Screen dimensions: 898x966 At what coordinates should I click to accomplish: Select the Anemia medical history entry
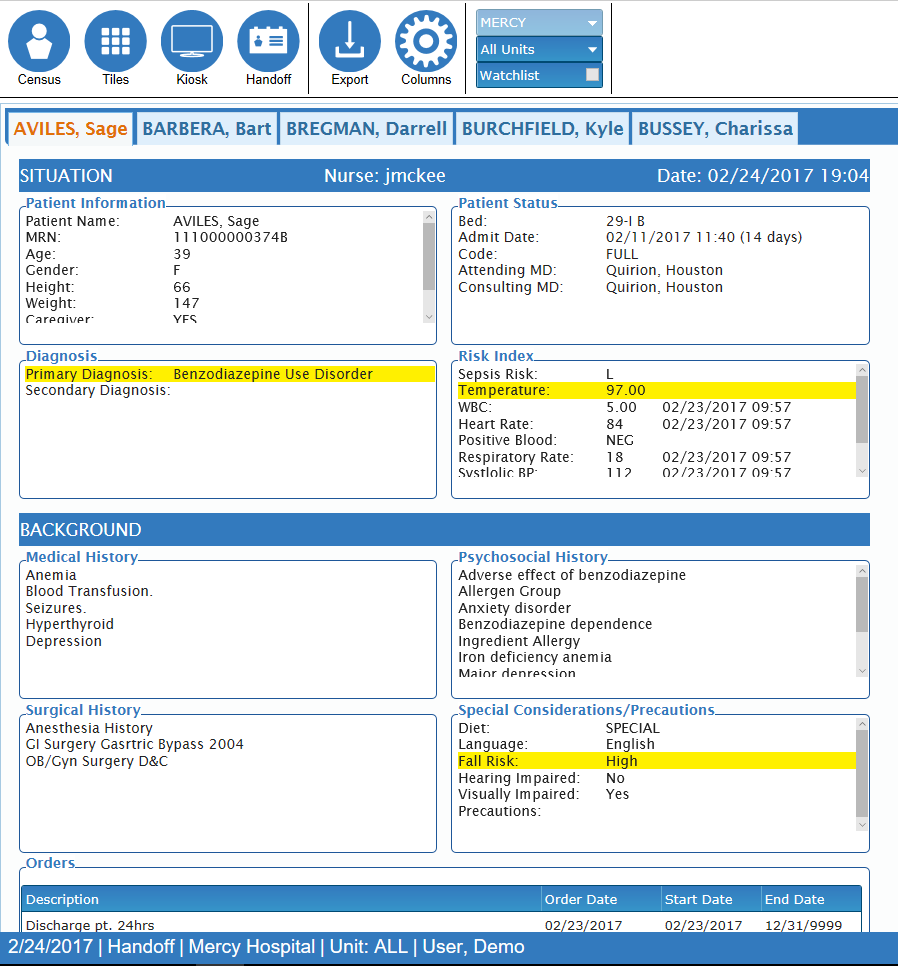(51, 575)
